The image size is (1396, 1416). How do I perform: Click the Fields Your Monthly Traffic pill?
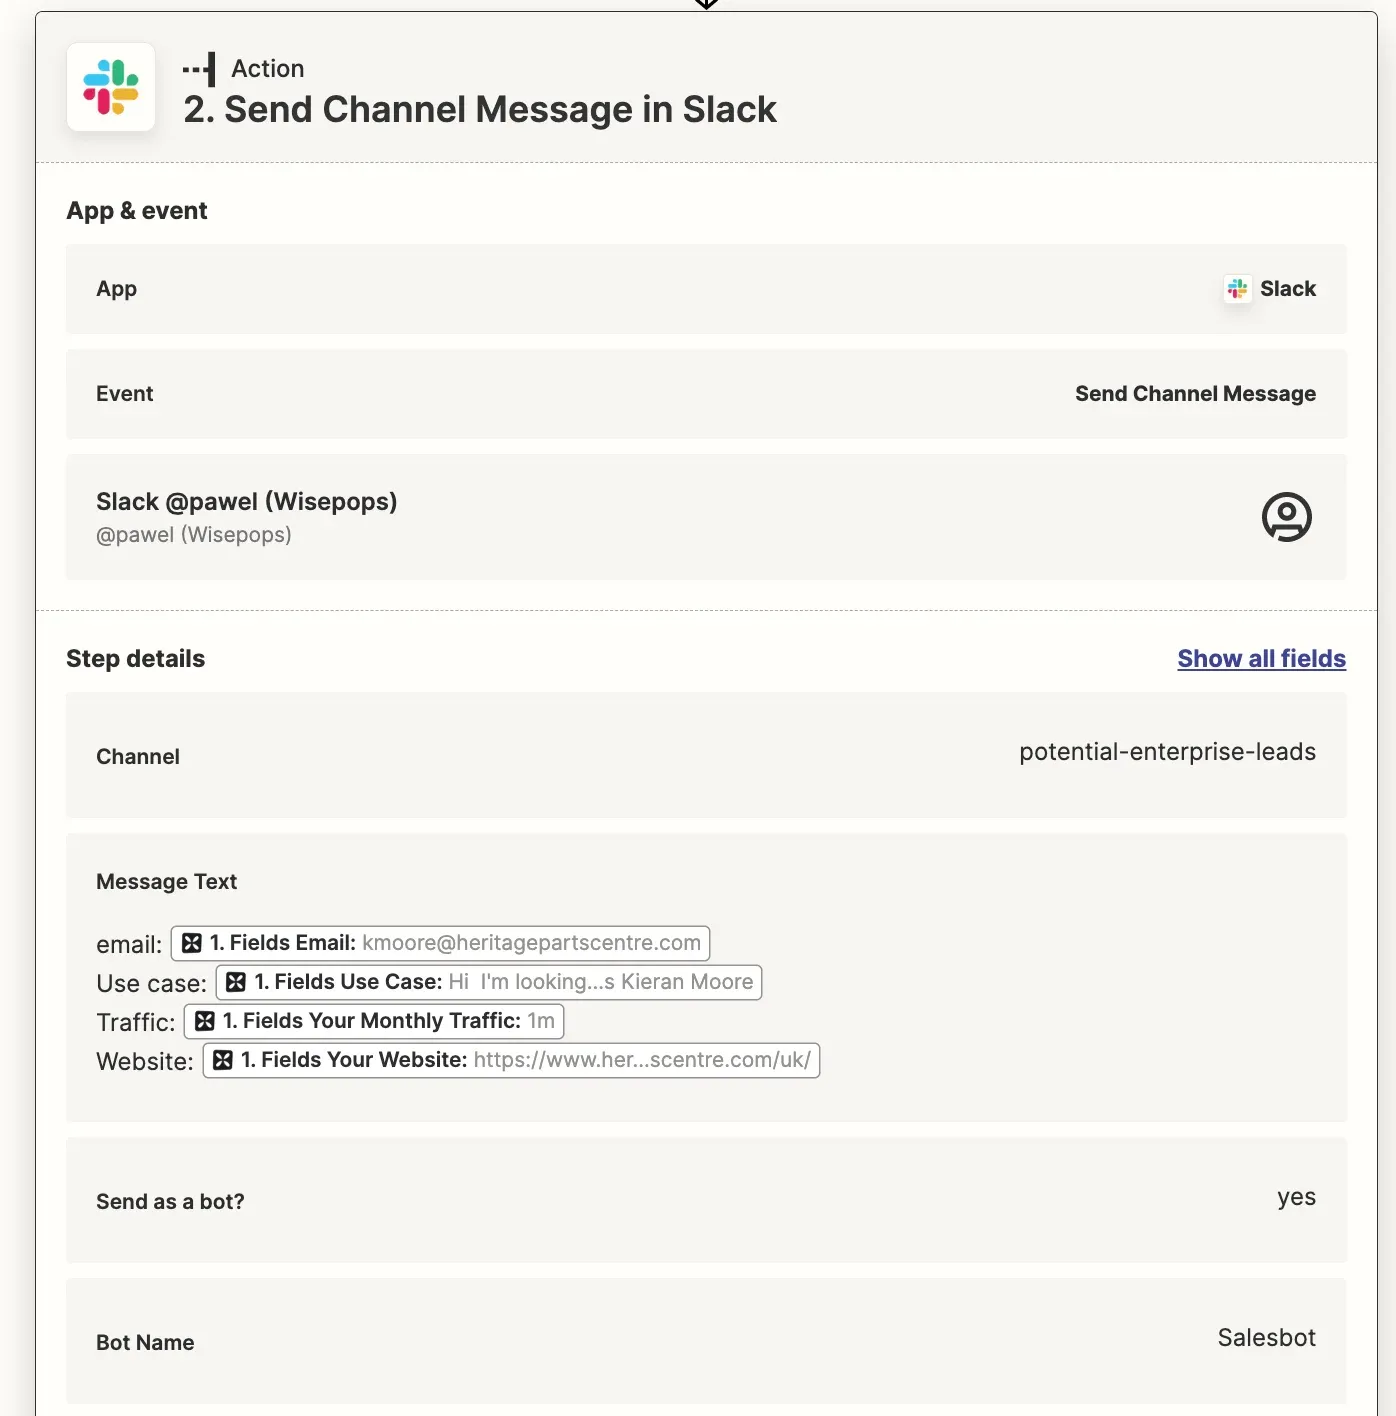coord(374,1021)
